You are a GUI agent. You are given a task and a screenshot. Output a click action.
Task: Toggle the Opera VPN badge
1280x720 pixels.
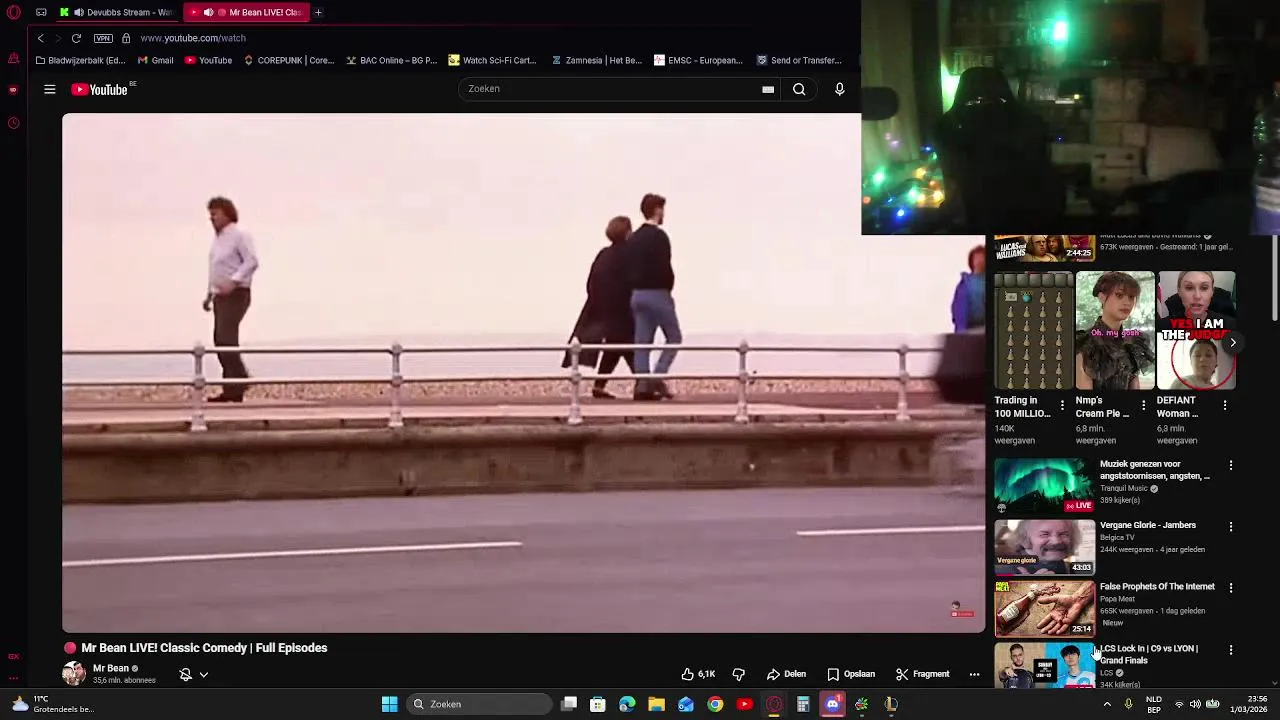point(103,38)
